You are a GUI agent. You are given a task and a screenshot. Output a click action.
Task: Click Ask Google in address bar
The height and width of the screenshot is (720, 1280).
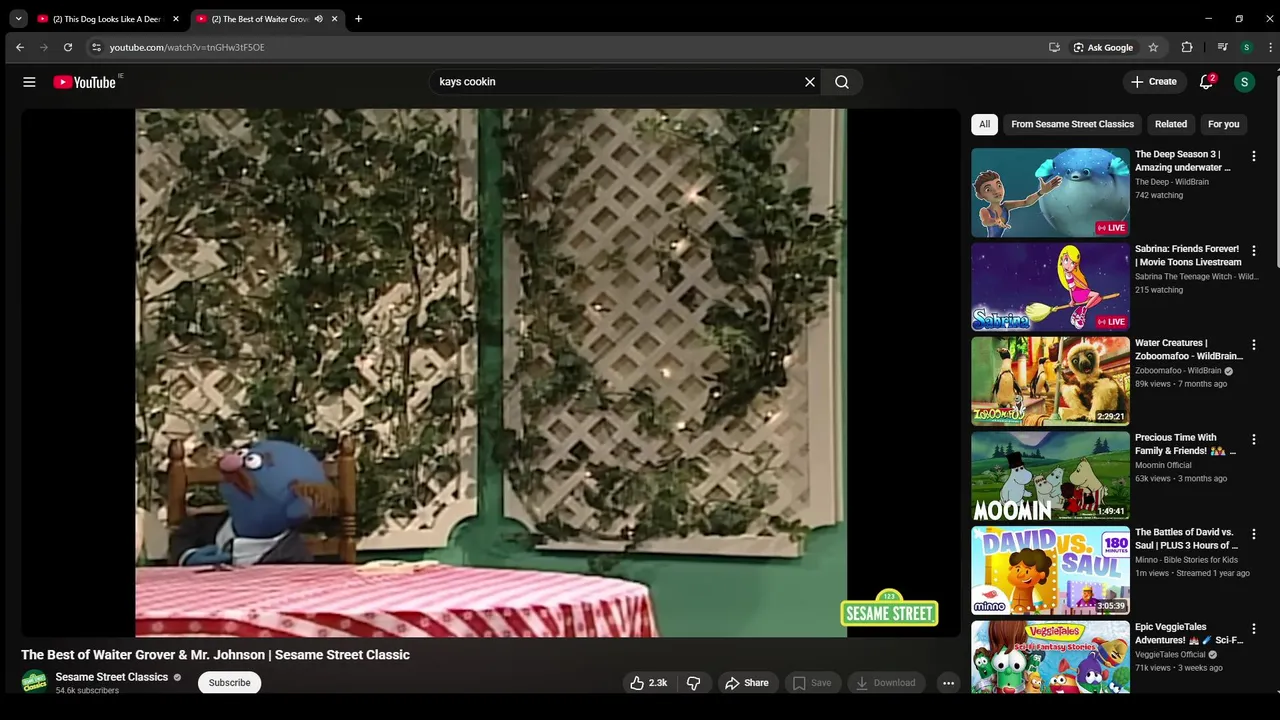(x=1103, y=47)
